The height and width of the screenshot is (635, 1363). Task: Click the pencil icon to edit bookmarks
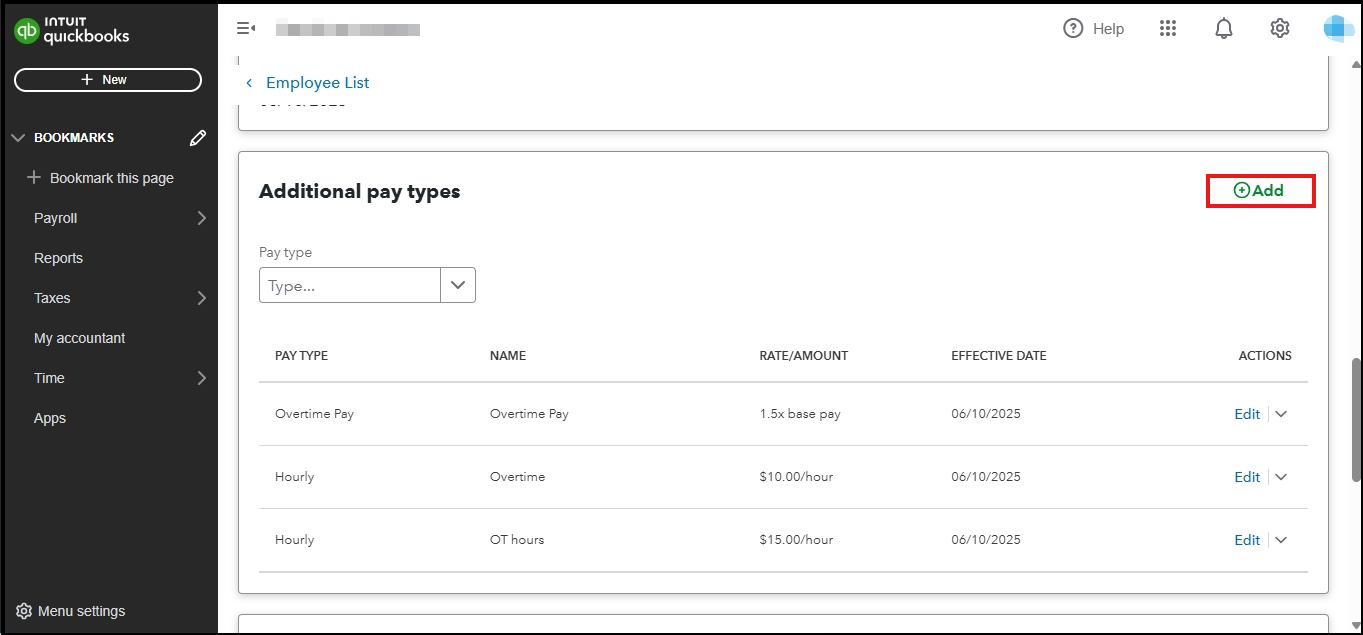coord(198,138)
